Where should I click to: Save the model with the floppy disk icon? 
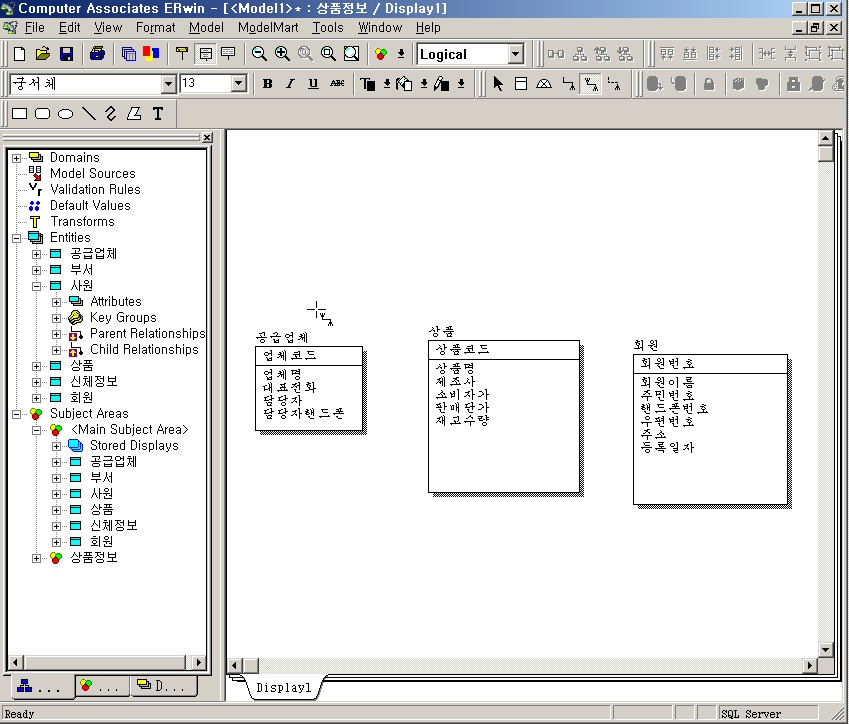click(x=66, y=54)
